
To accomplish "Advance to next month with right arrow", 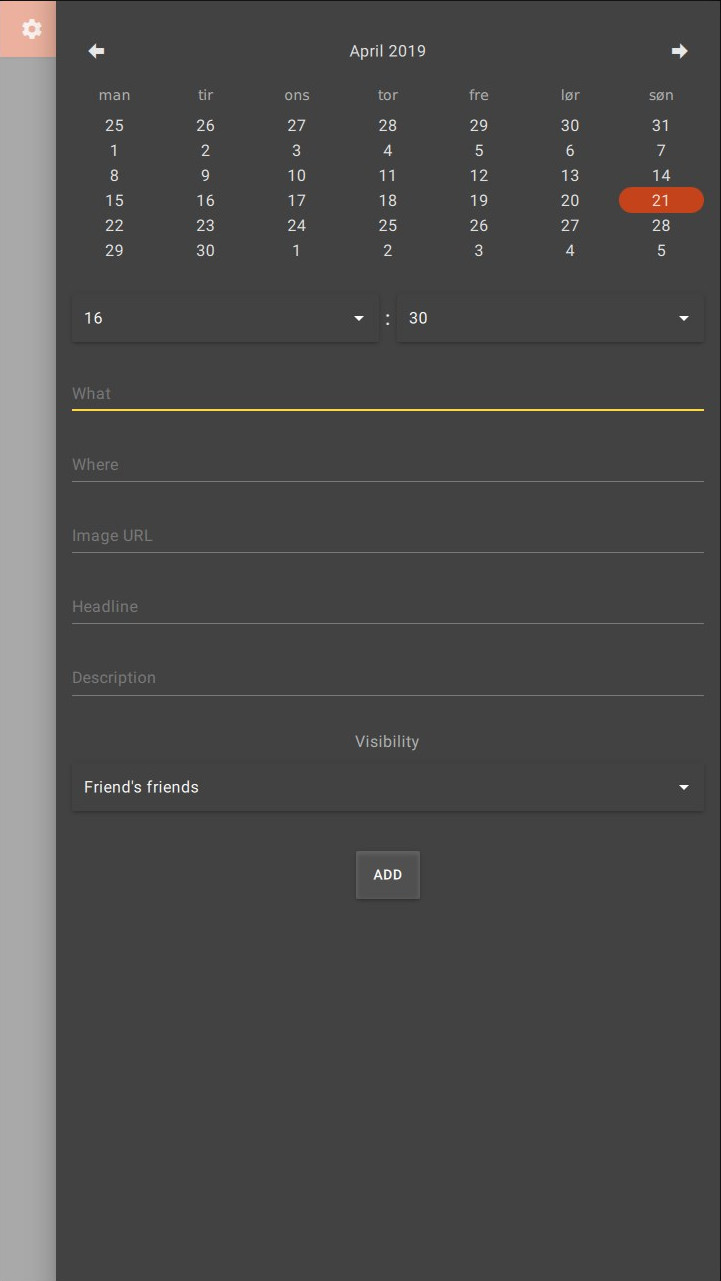I will coord(679,51).
